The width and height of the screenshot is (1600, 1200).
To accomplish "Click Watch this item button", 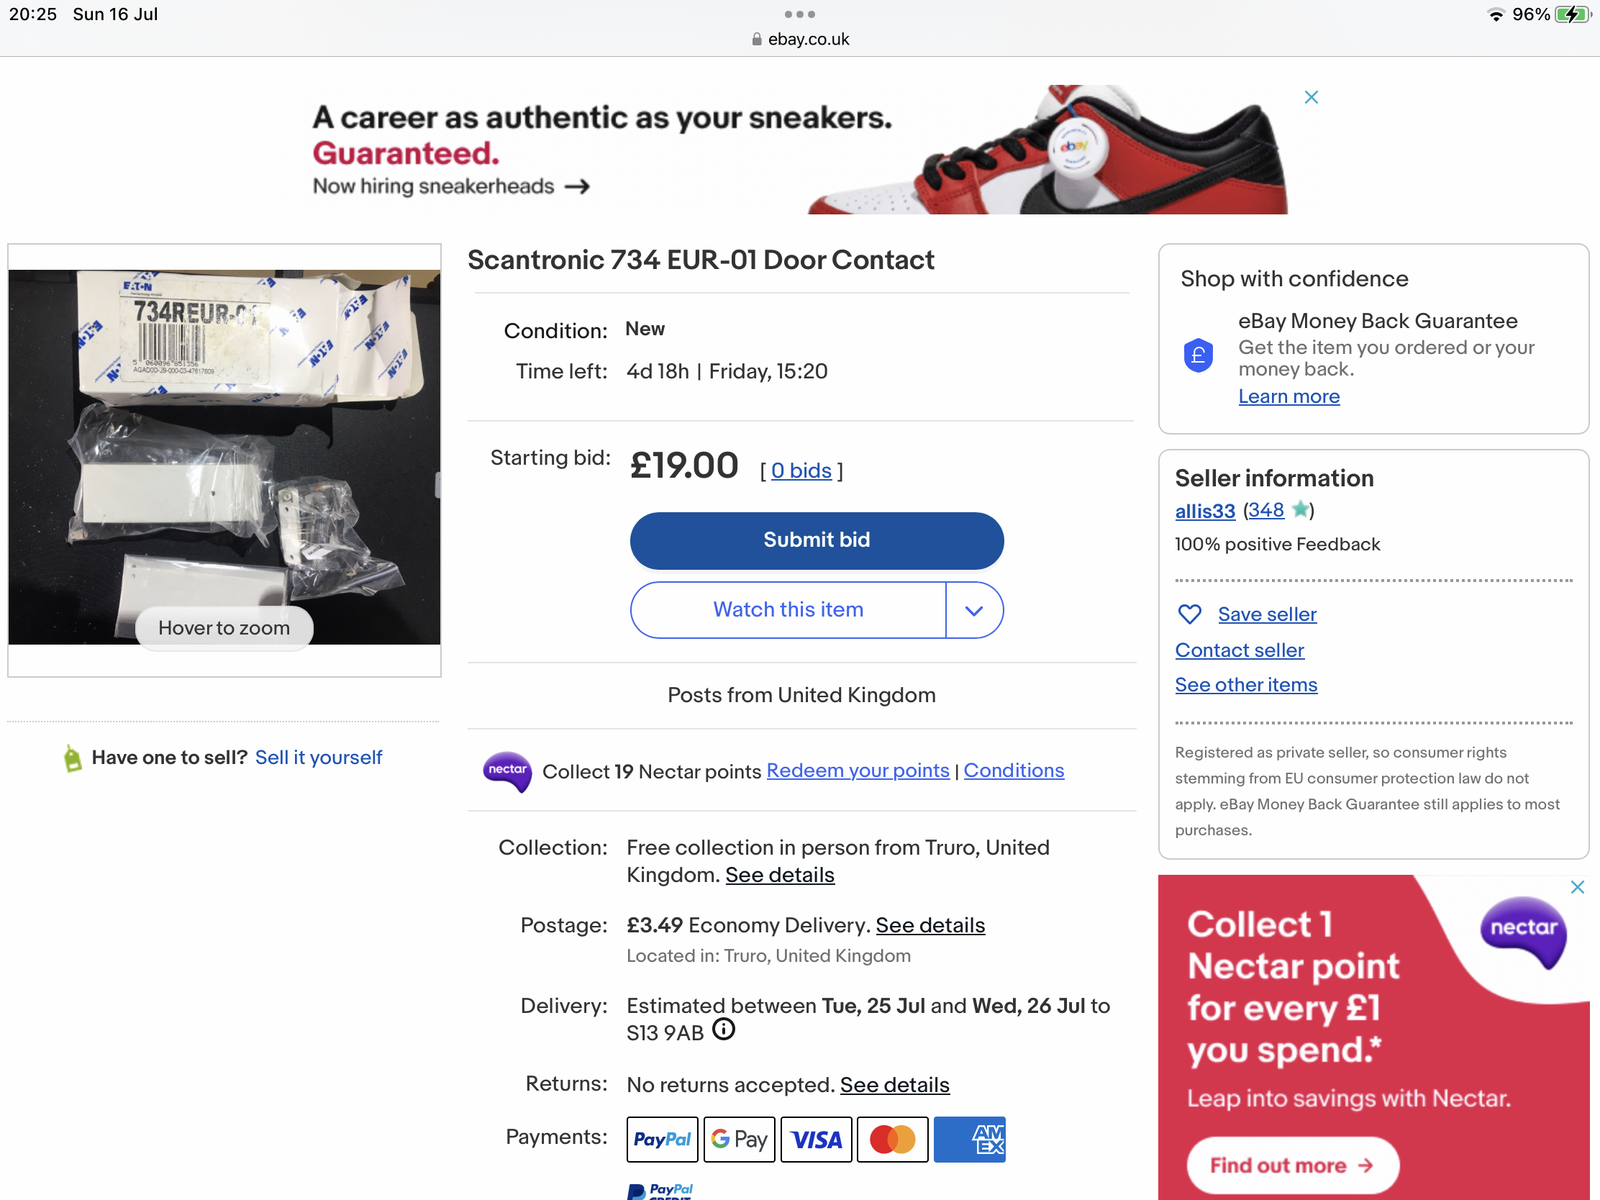I will coord(788,610).
